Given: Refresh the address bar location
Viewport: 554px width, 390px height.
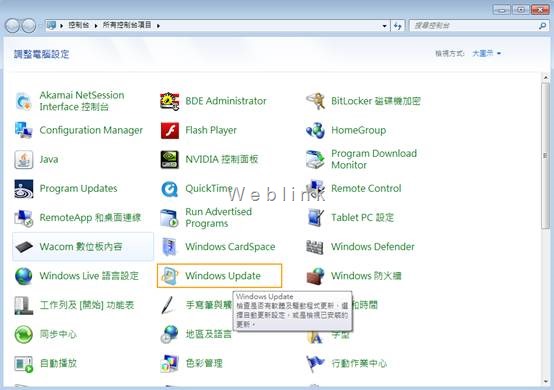Looking at the screenshot, I should (397, 26).
